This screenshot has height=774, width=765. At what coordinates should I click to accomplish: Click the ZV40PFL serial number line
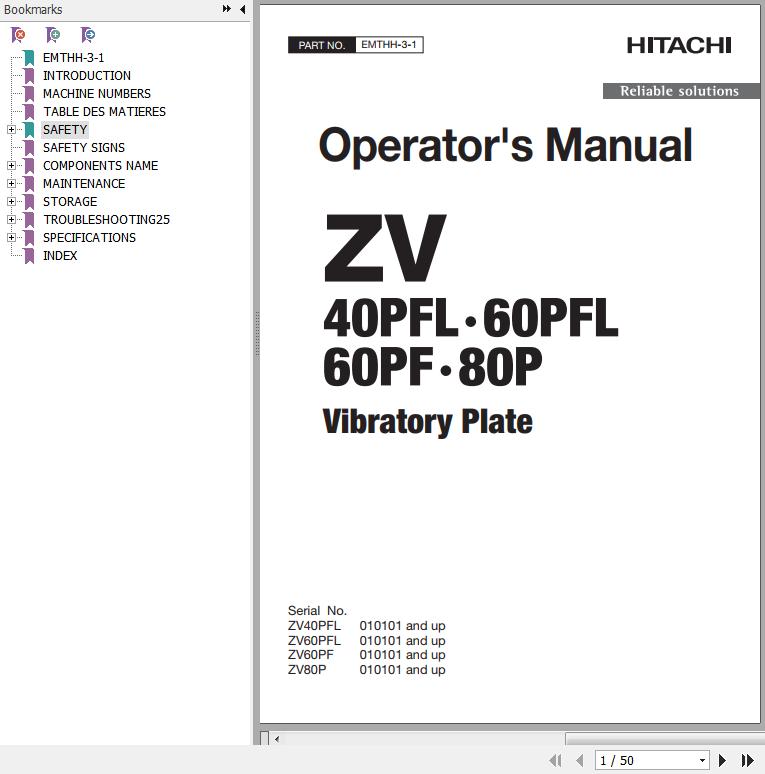[367, 625]
